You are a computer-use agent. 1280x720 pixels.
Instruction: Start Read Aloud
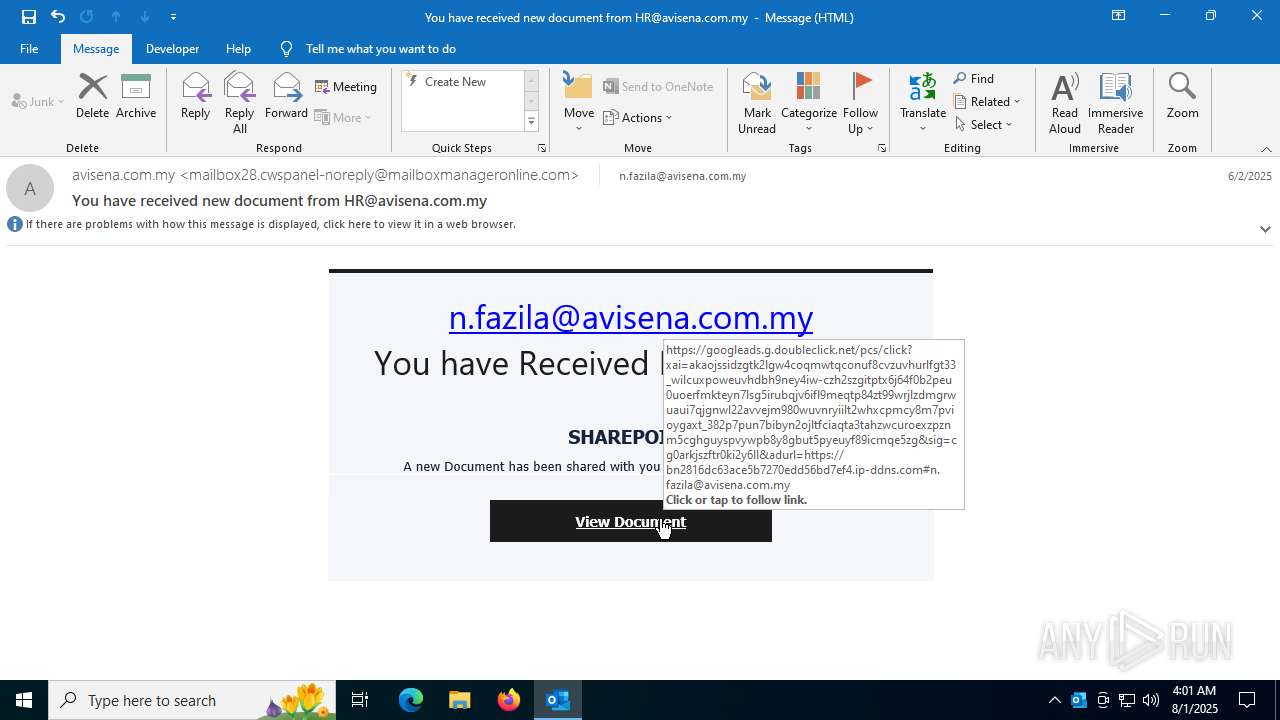[1064, 103]
